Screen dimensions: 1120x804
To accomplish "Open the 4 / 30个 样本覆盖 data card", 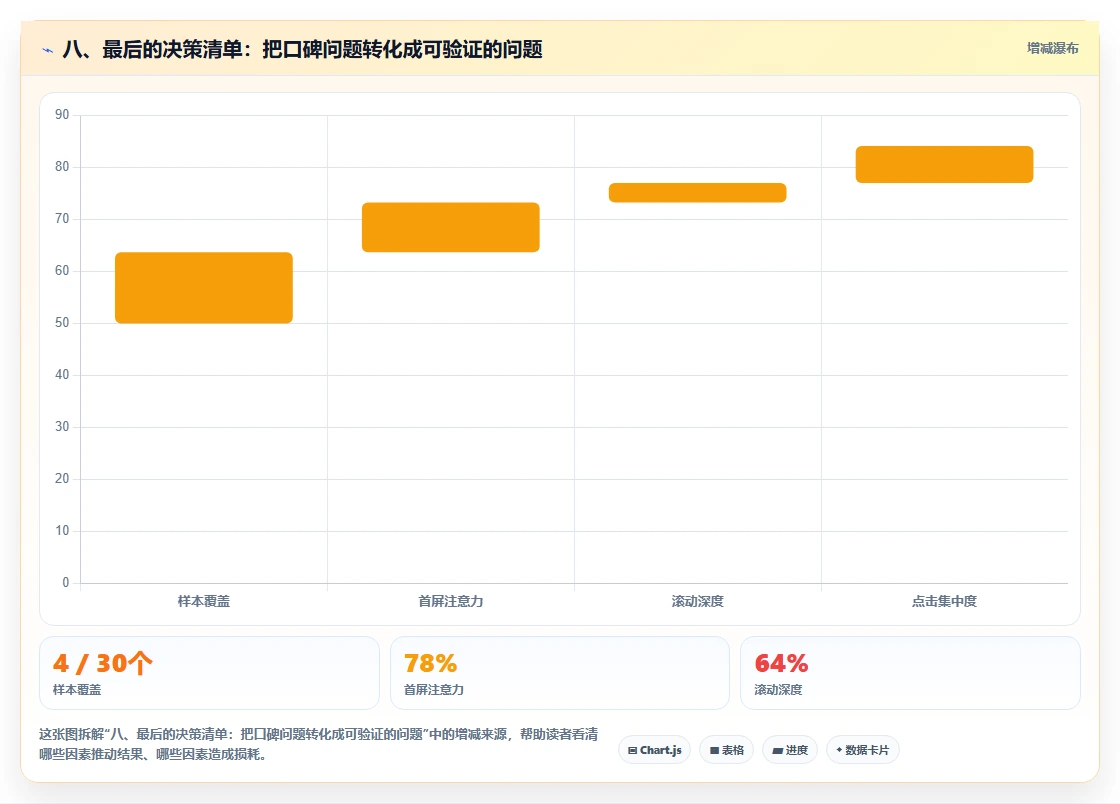I will [209, 673].
